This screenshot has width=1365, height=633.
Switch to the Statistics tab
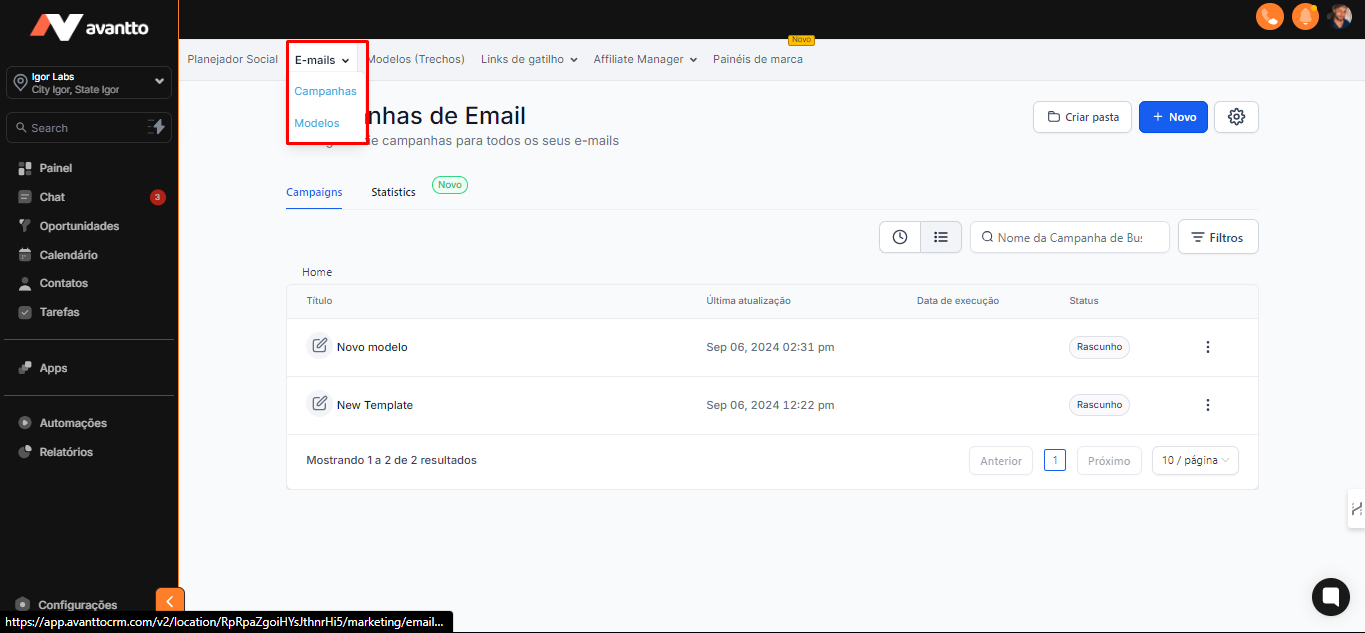click(393, 192)
